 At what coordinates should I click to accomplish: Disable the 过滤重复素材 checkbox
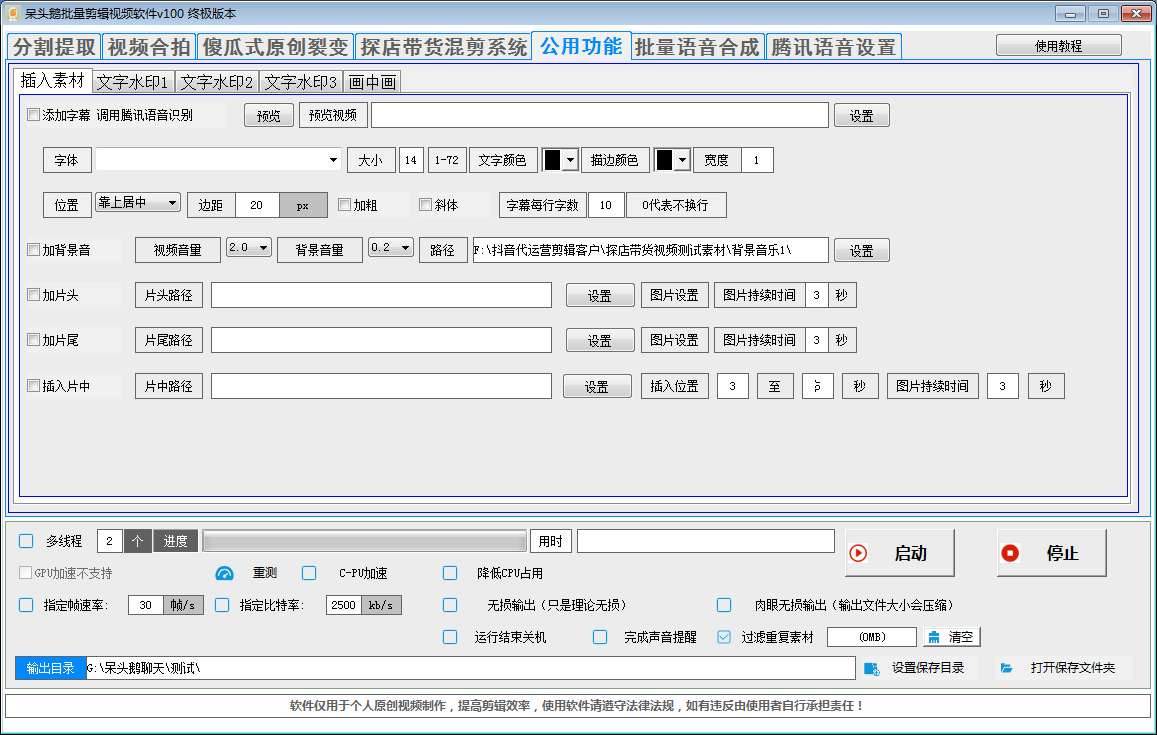(724, 637)
